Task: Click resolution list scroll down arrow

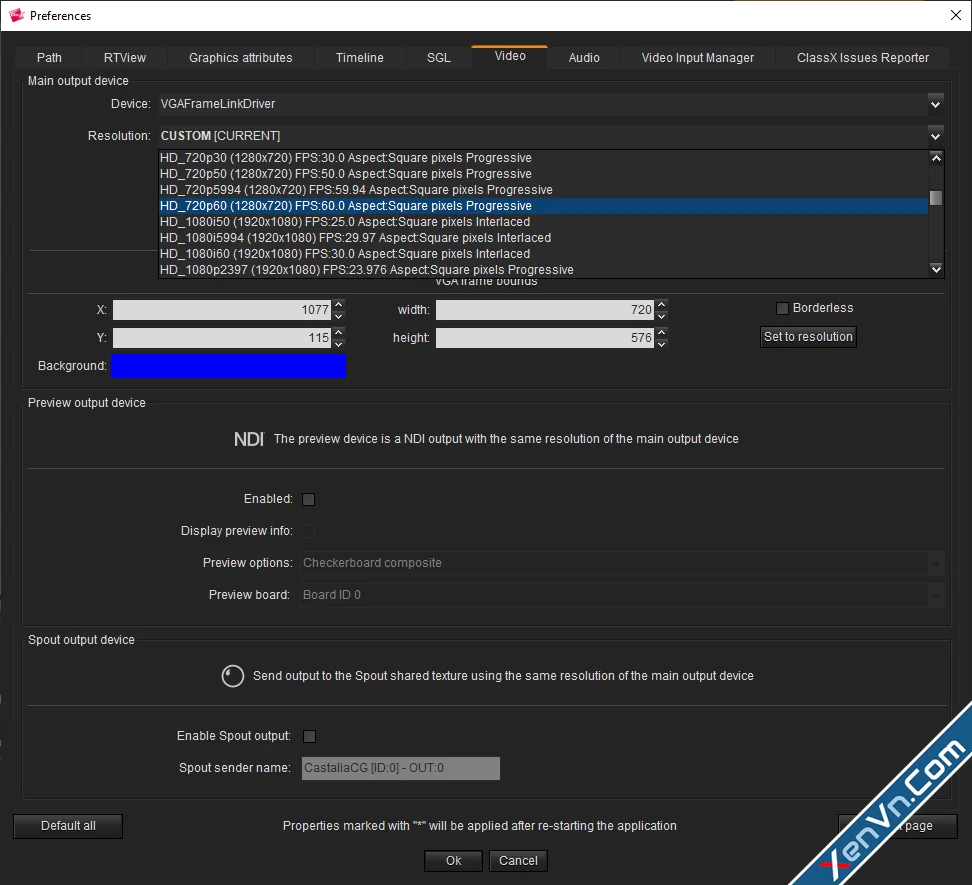Action: point(936,269)
